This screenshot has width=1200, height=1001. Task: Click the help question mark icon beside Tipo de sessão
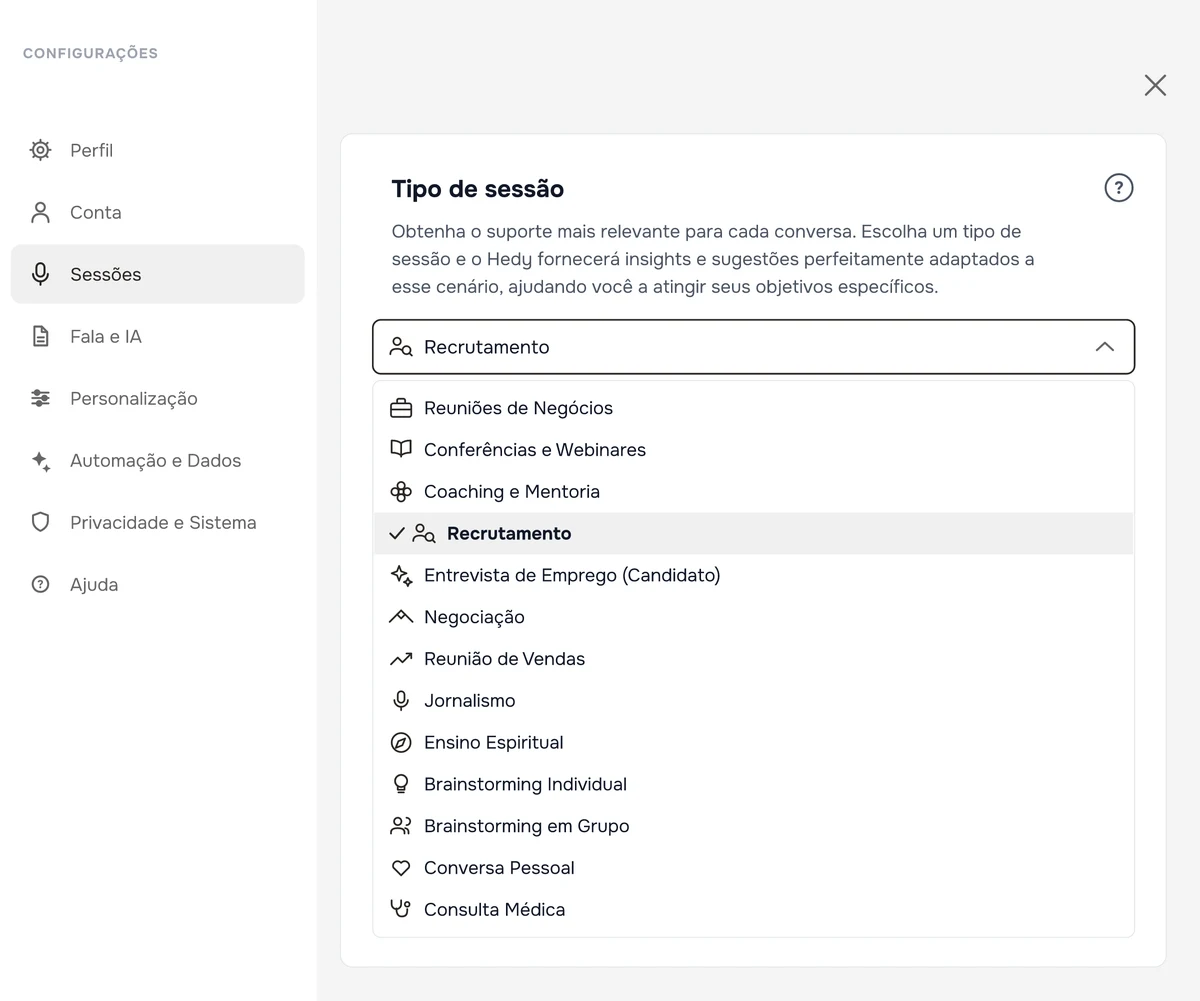pyautogui.click(x=1118, y=188)
